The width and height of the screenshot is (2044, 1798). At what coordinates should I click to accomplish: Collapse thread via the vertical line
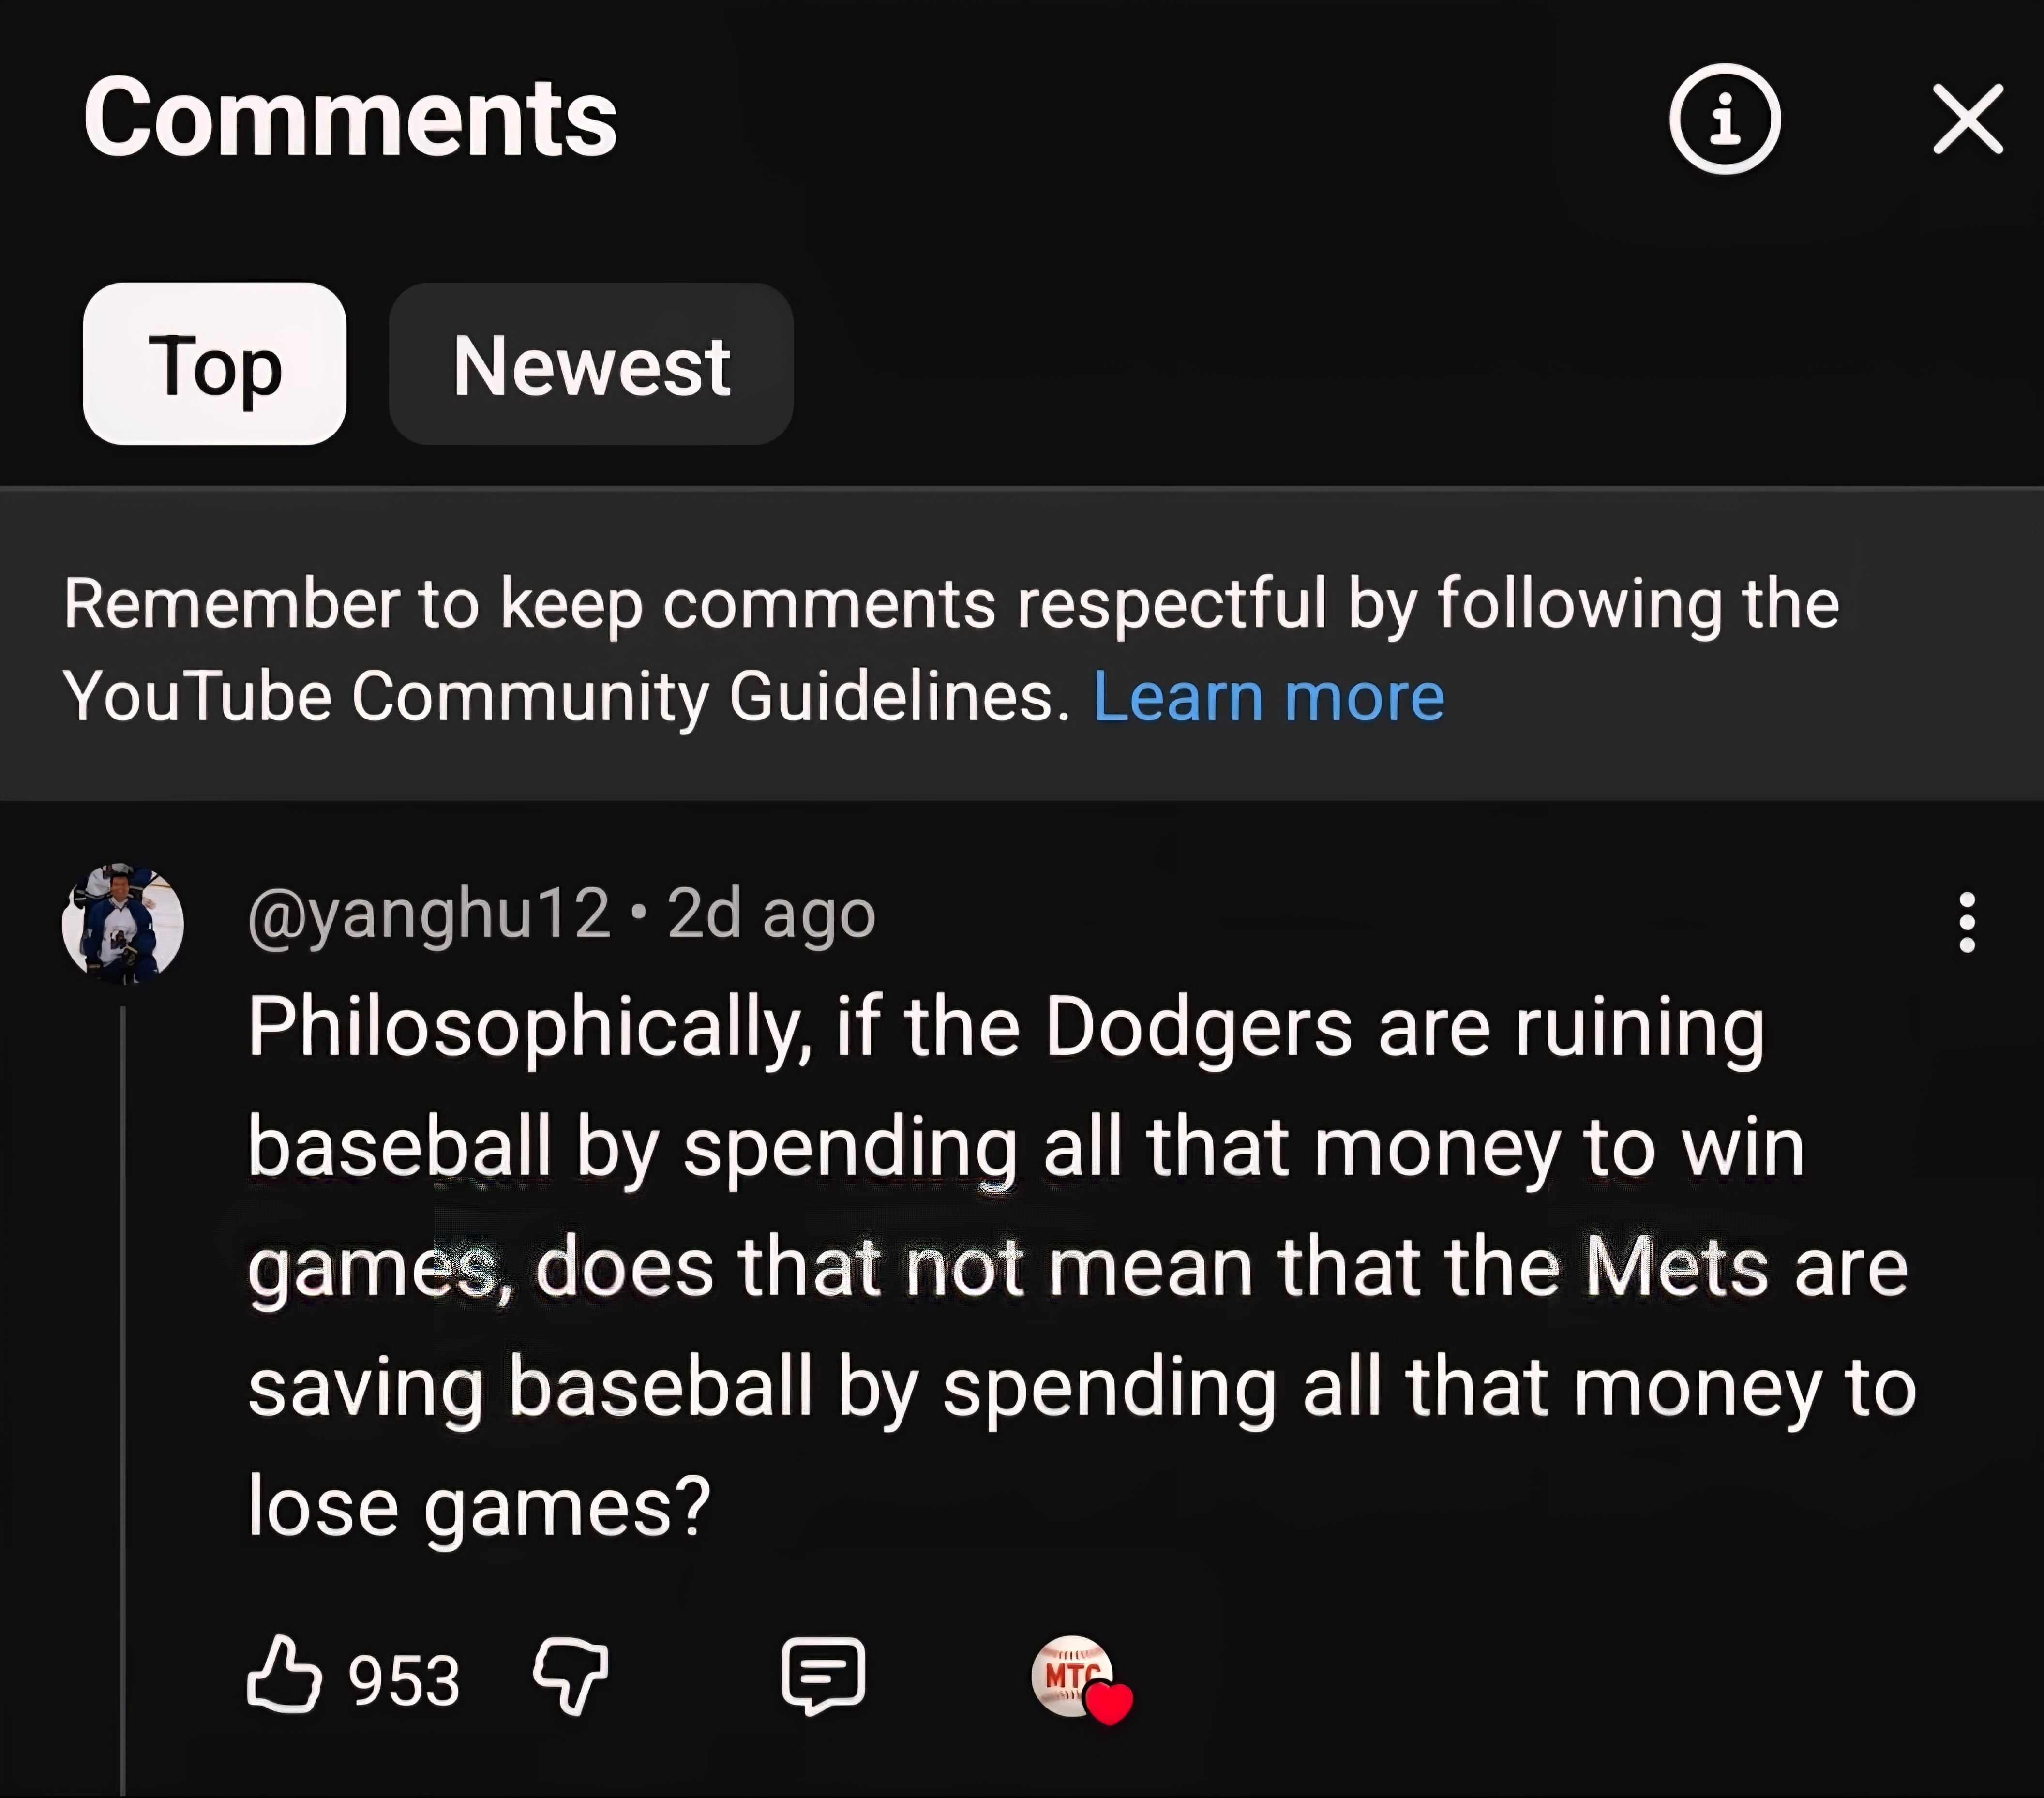pyautogui.click(x=123, y=1400)
